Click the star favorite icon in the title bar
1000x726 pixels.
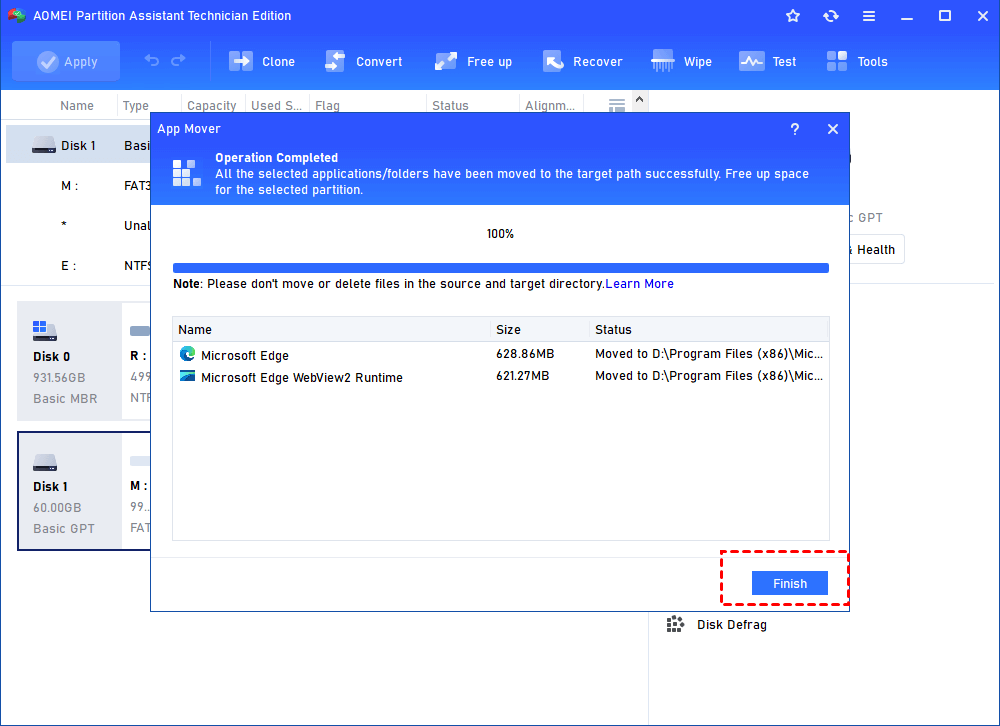coord(793,16)
